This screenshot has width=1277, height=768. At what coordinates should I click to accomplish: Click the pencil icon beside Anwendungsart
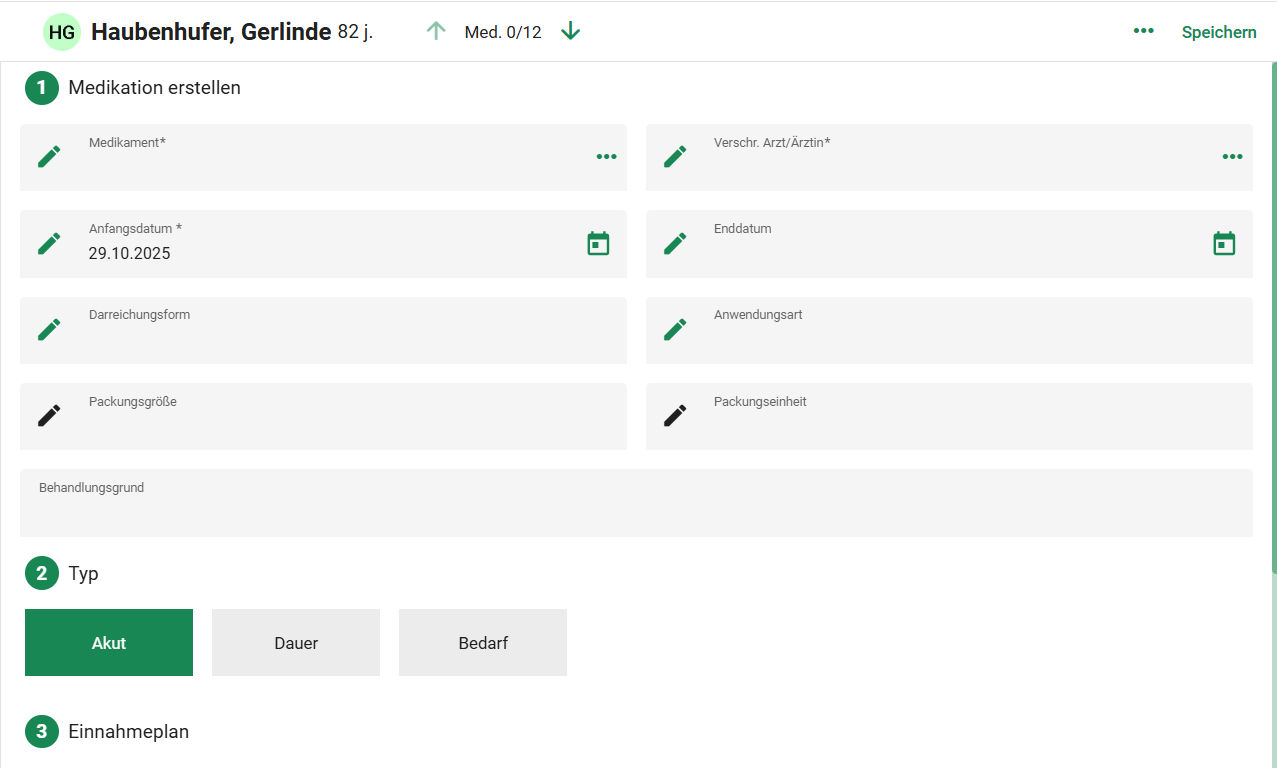675,329
